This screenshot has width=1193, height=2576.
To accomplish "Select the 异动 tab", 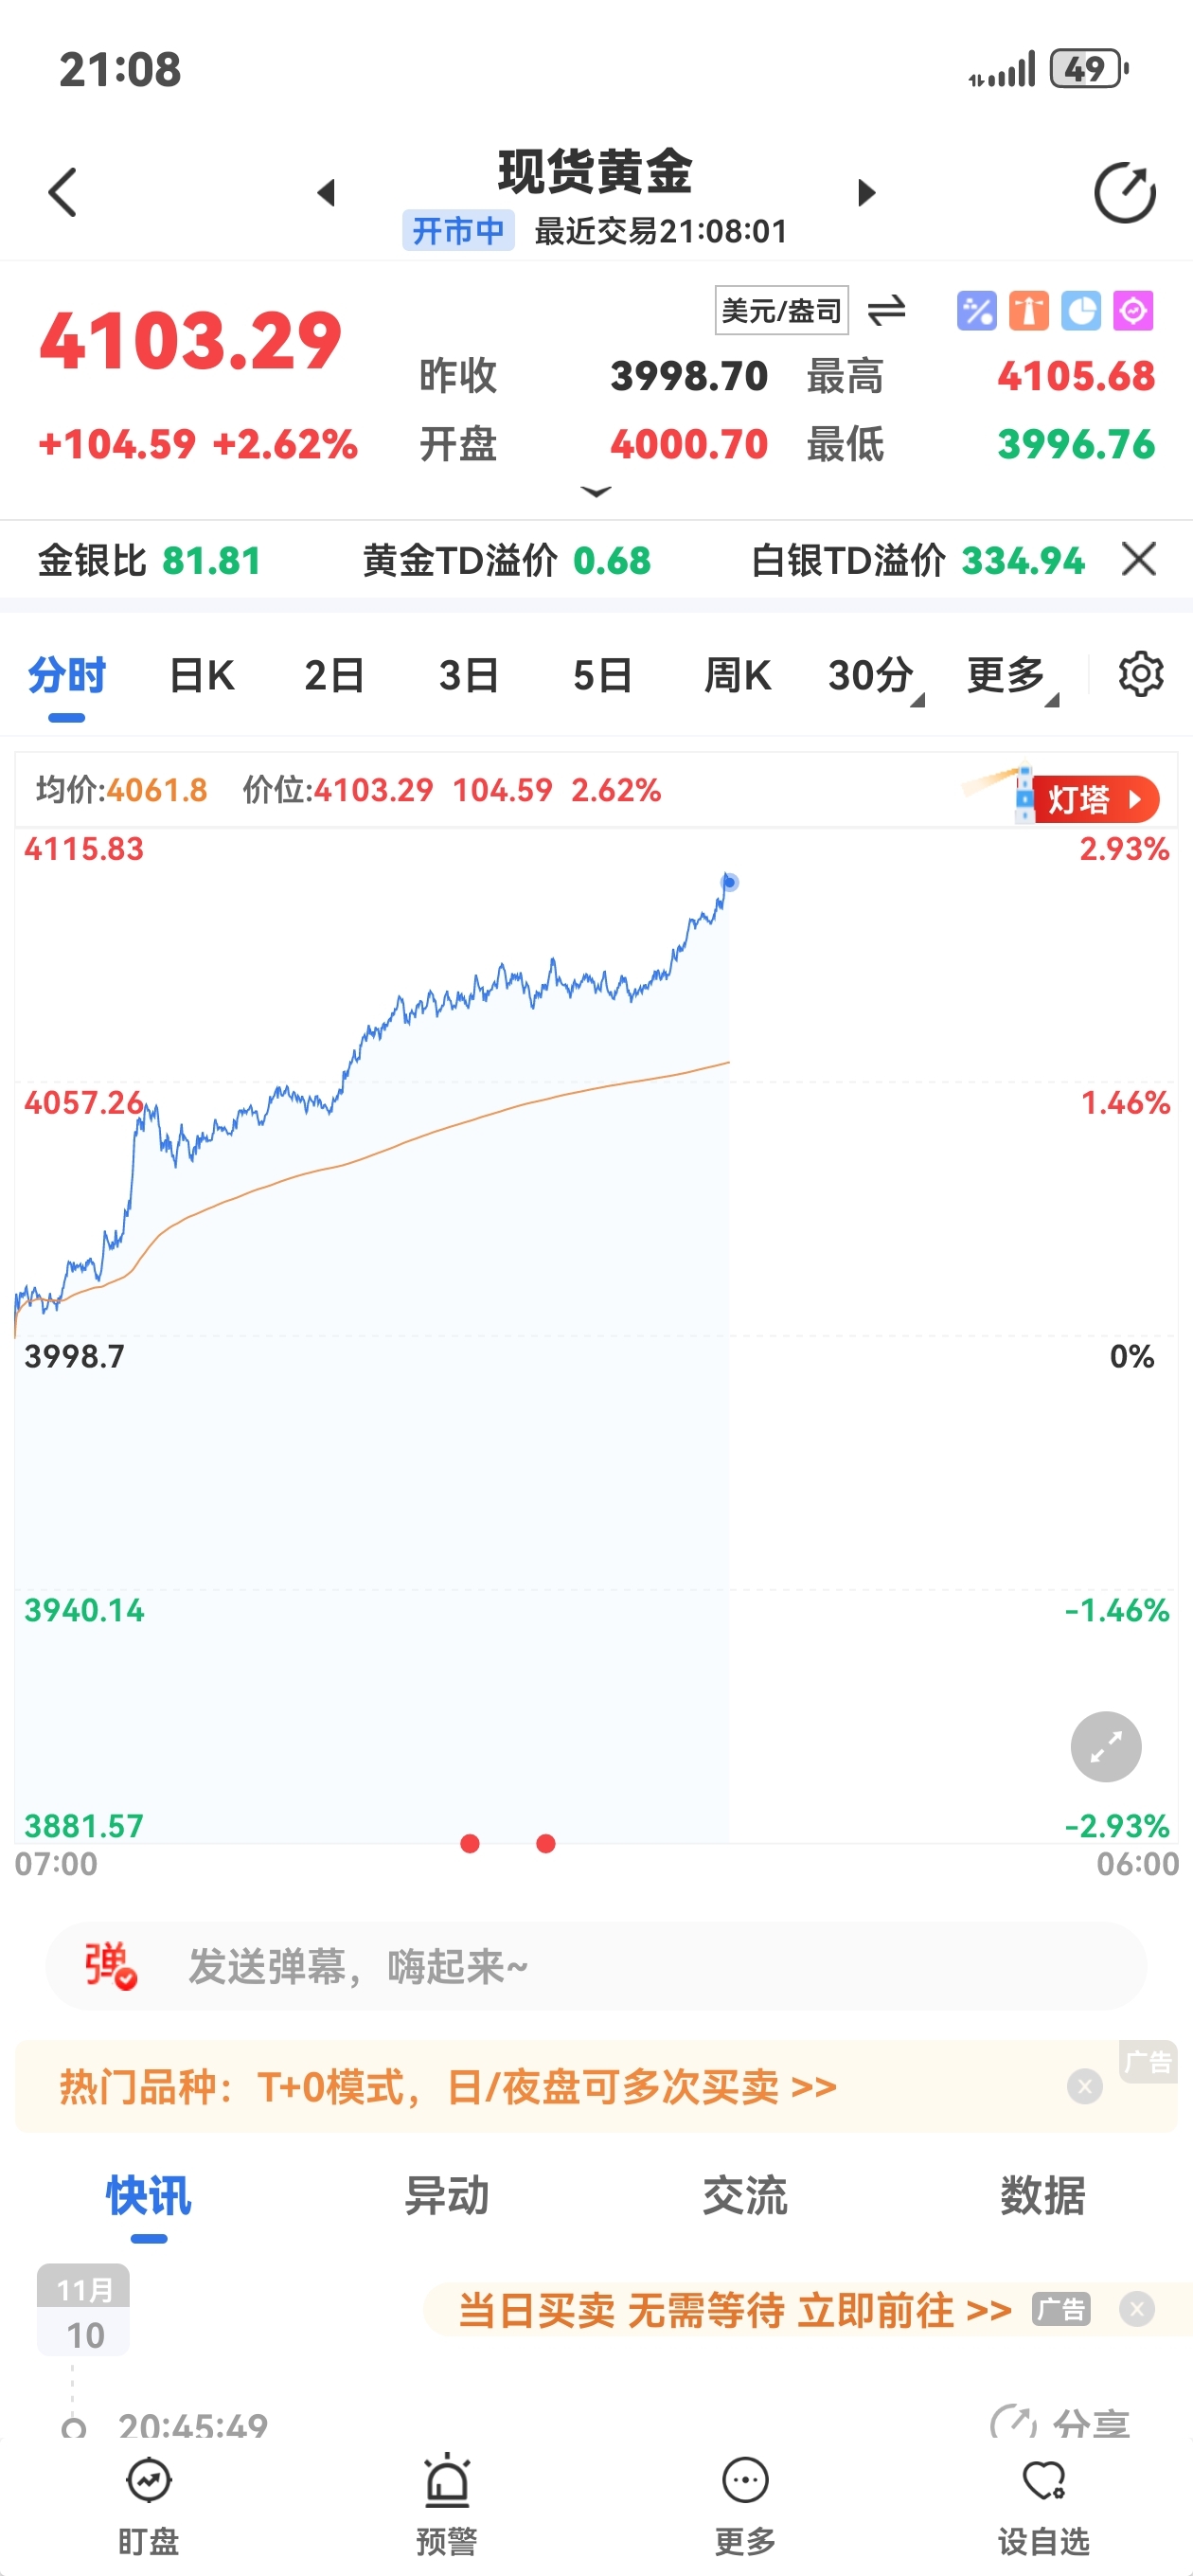I will pos(446,2196).
